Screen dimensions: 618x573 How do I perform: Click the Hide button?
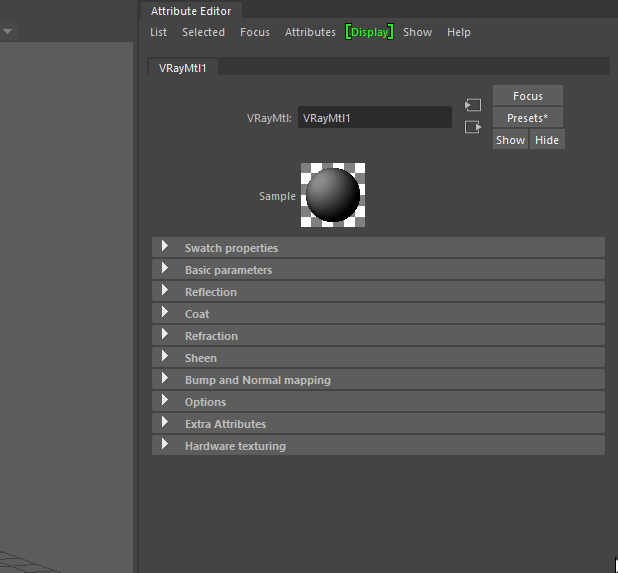tap(547, 140)
